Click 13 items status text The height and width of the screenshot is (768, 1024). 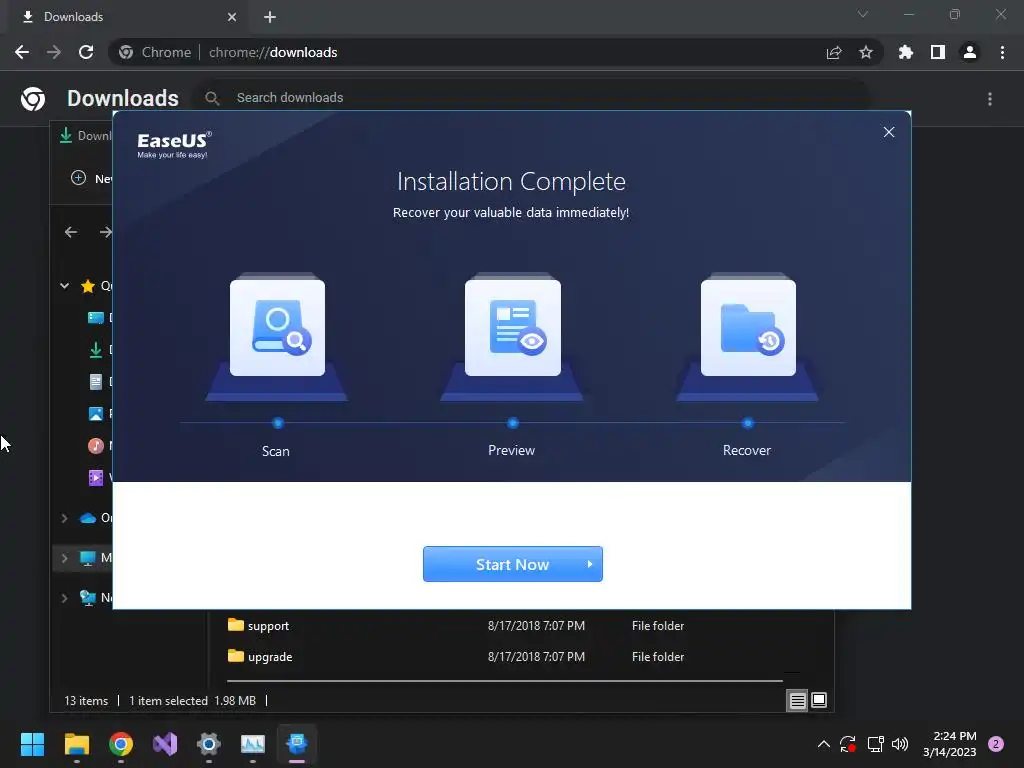coord(86,701)
